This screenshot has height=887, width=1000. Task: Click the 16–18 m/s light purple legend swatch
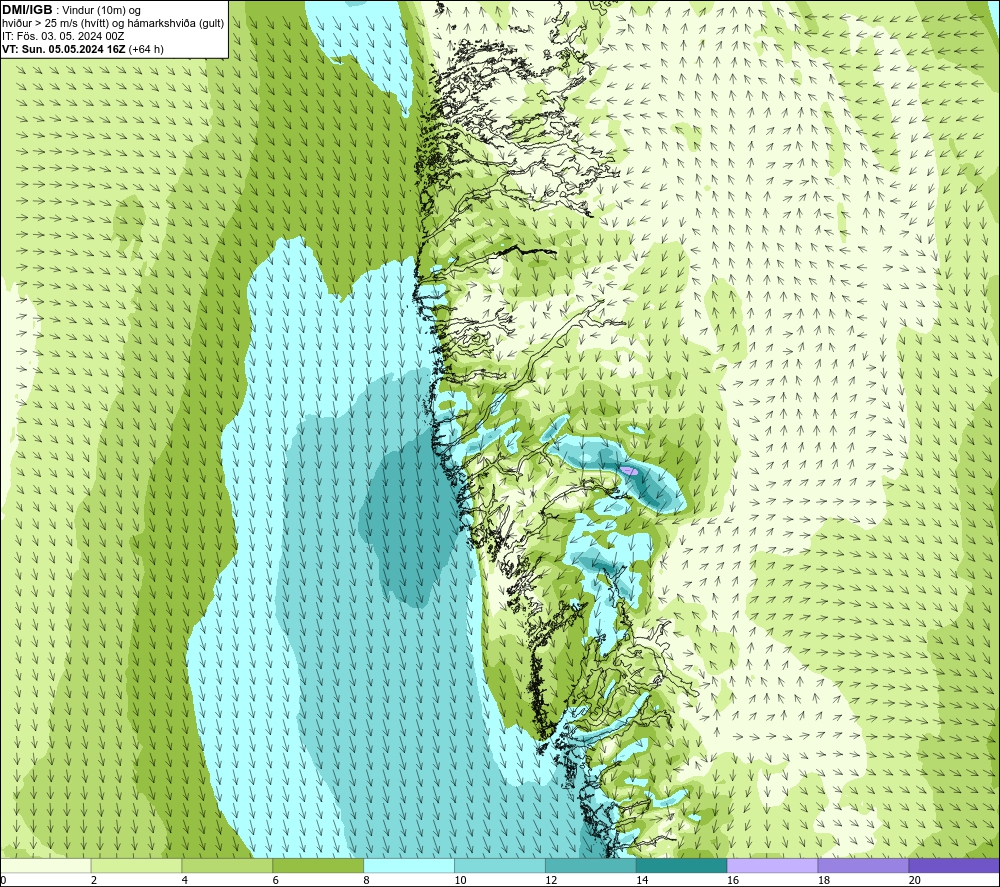(x=772, y=866)
